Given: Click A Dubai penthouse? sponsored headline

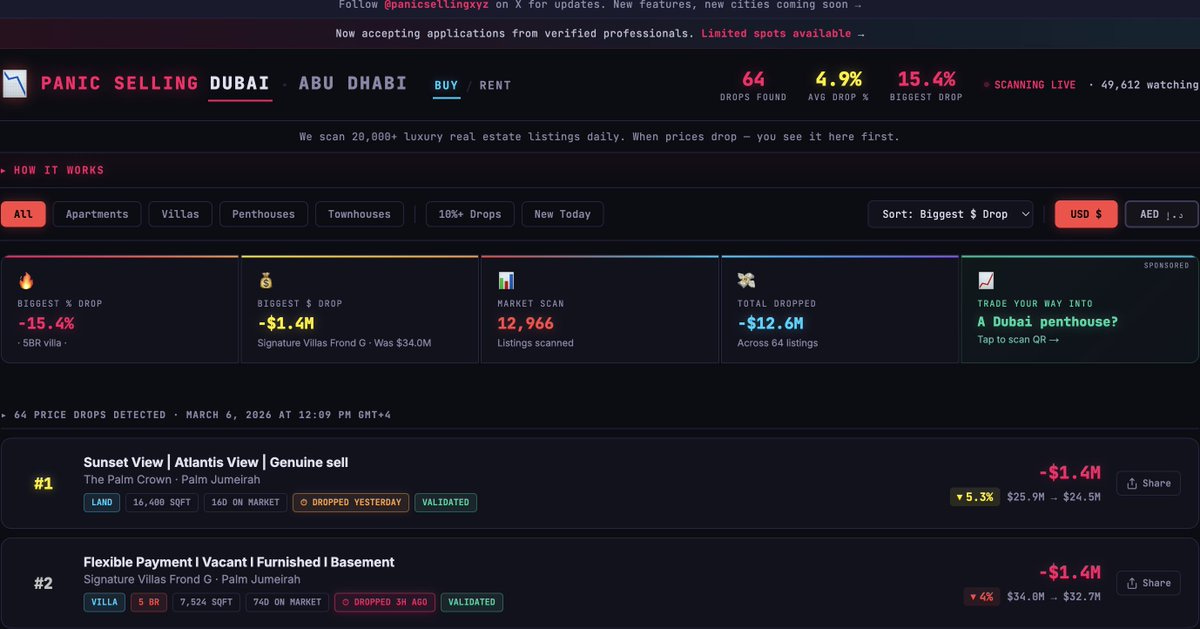Looking at the screenshot, I should [x=1048, y=322].
